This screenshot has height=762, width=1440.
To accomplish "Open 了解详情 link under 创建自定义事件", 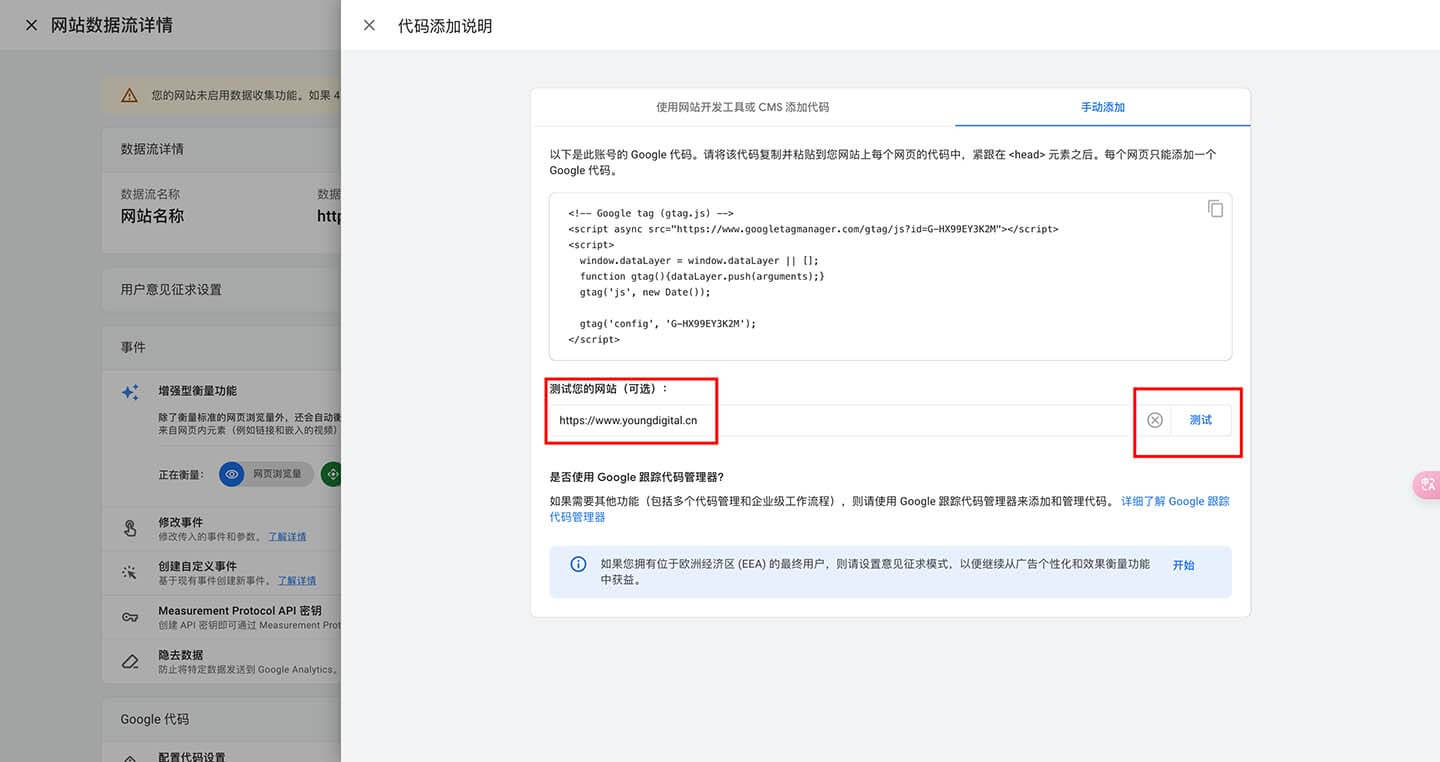I will (297, 581).
